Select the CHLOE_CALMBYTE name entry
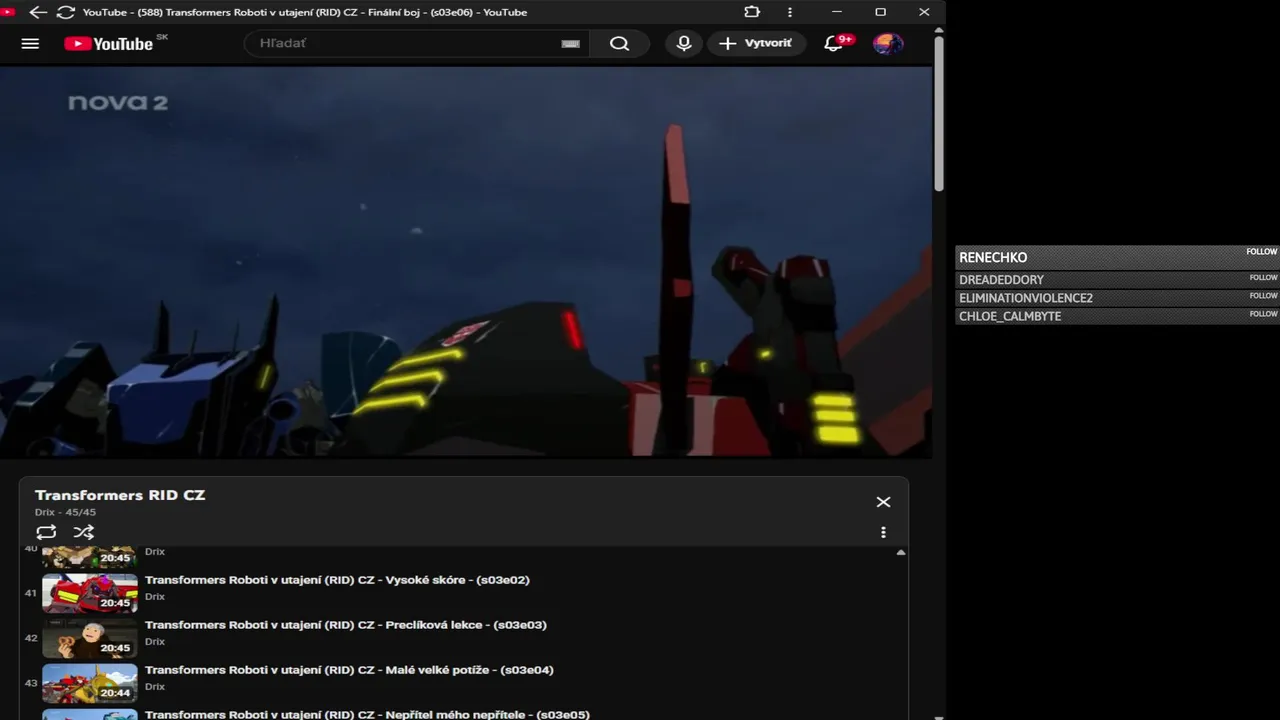Viewport: 1280px width, 720px height. (1010, 316)
